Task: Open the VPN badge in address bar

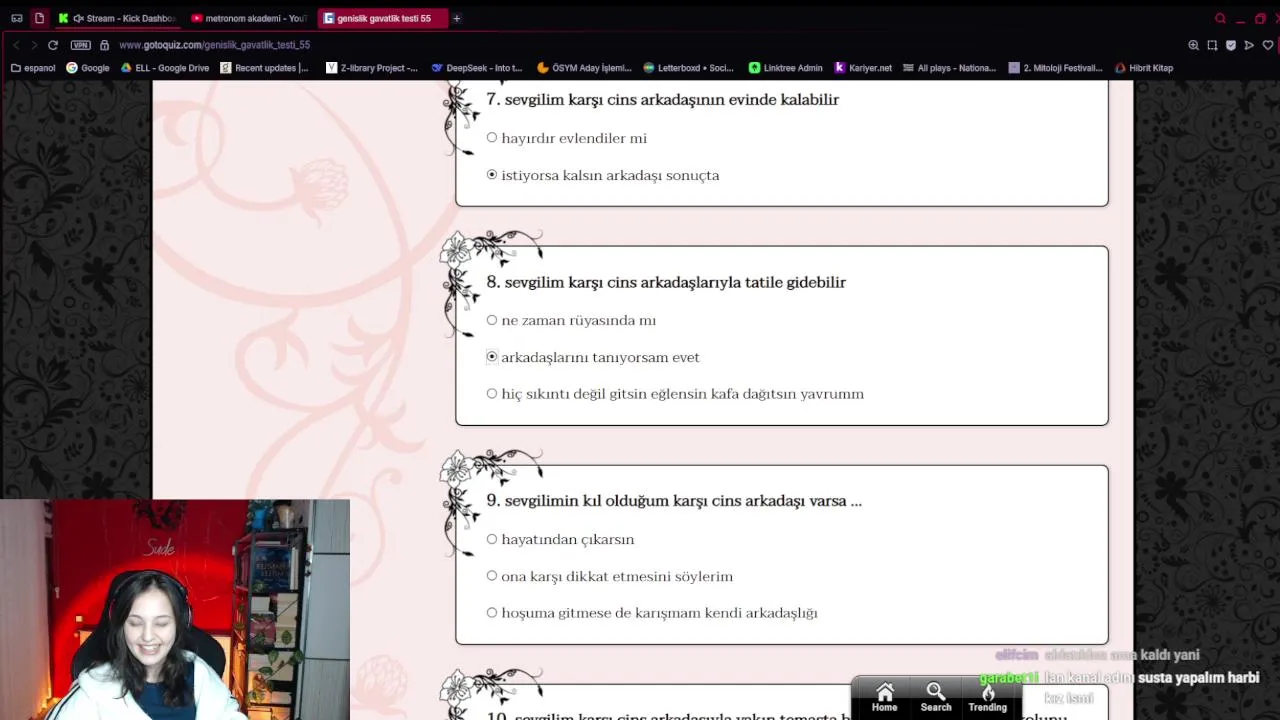Action: point(81,45)
